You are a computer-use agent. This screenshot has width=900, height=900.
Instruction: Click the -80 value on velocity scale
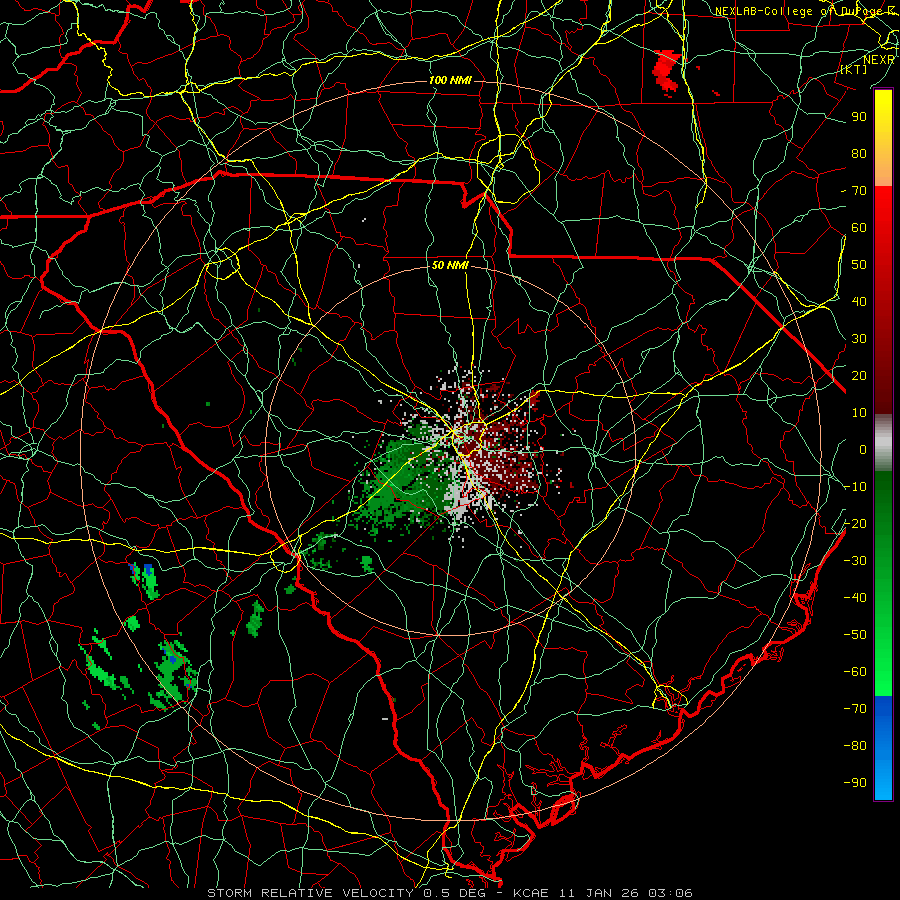click(x=855, y=746)
